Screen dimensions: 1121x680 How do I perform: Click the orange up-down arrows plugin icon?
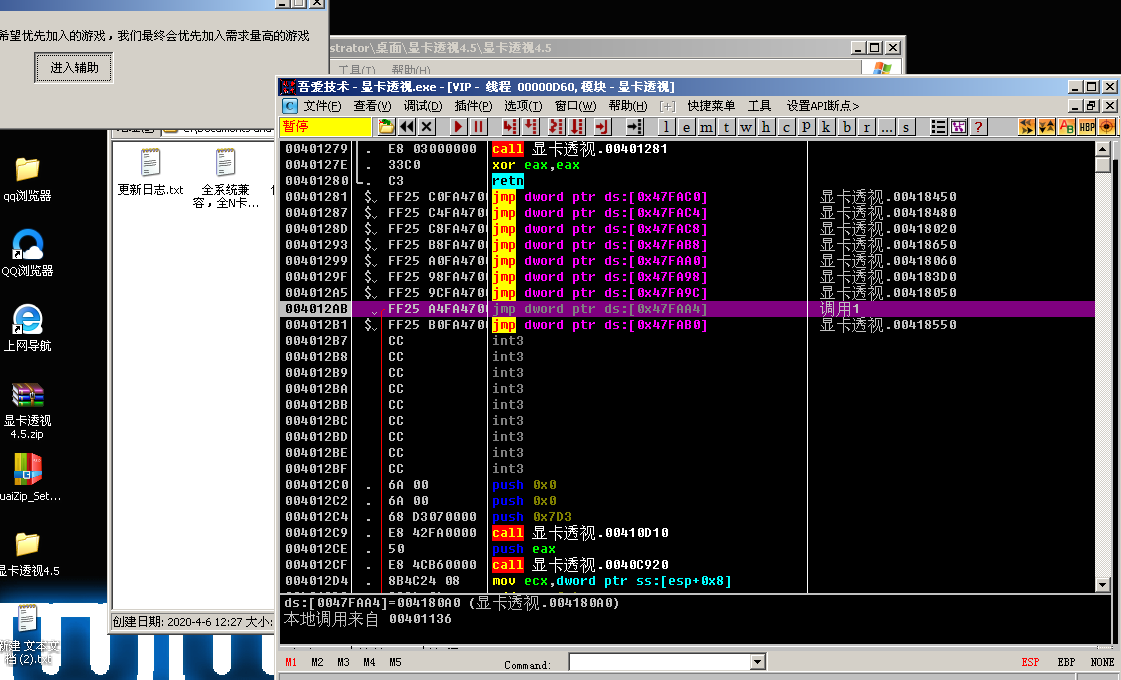click(1047, 127)
